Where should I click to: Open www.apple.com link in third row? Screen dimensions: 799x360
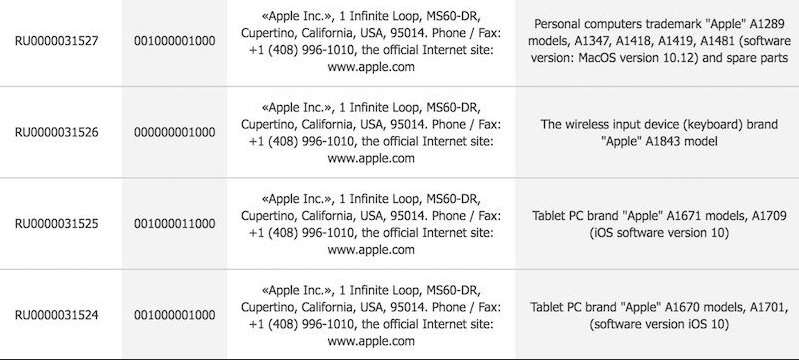click(371, 249)
